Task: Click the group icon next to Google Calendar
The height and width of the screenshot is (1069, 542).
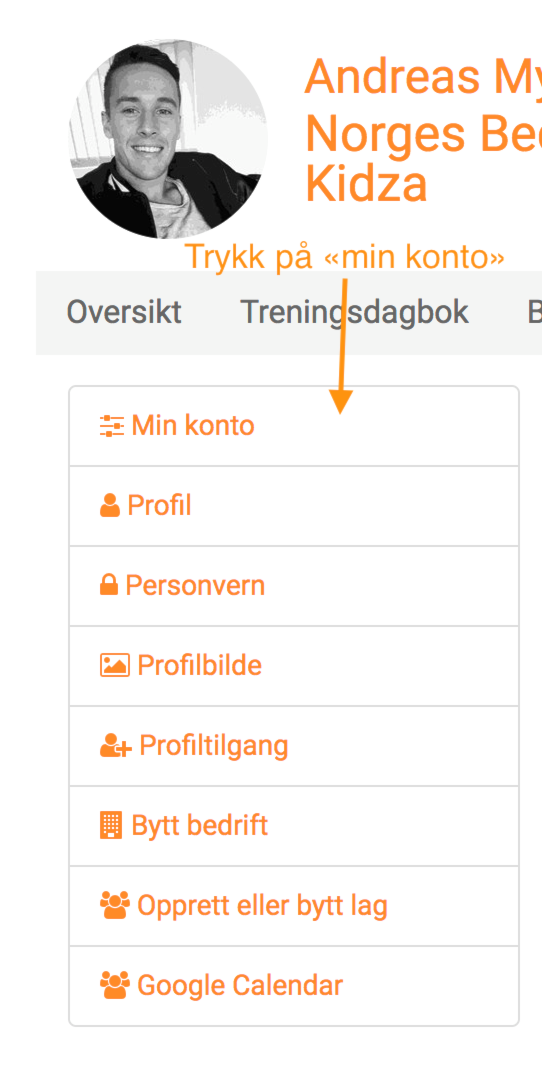Action: tap(115, 986)
